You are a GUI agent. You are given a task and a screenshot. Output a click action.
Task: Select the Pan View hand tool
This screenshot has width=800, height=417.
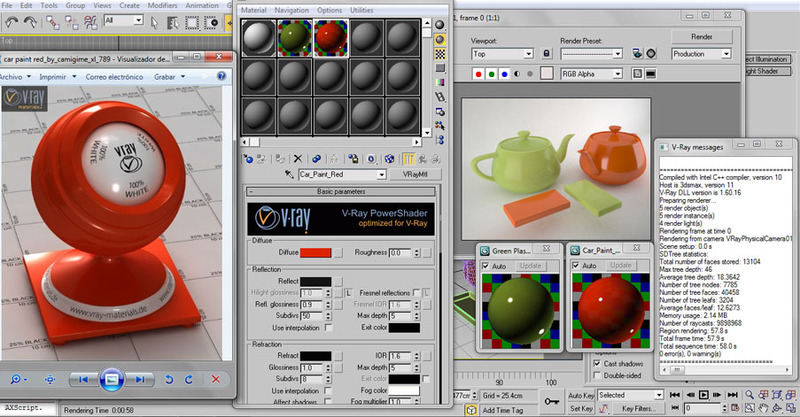click(763, 408)
